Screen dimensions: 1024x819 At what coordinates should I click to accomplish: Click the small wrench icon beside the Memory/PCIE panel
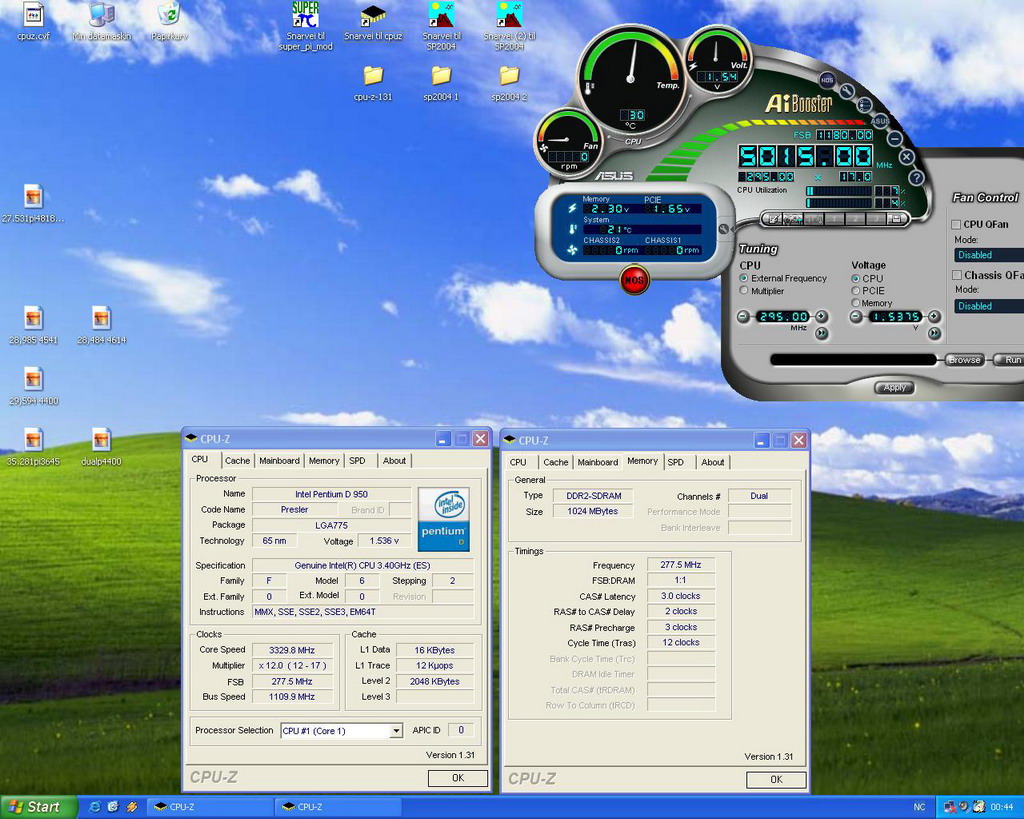point(723,229)
